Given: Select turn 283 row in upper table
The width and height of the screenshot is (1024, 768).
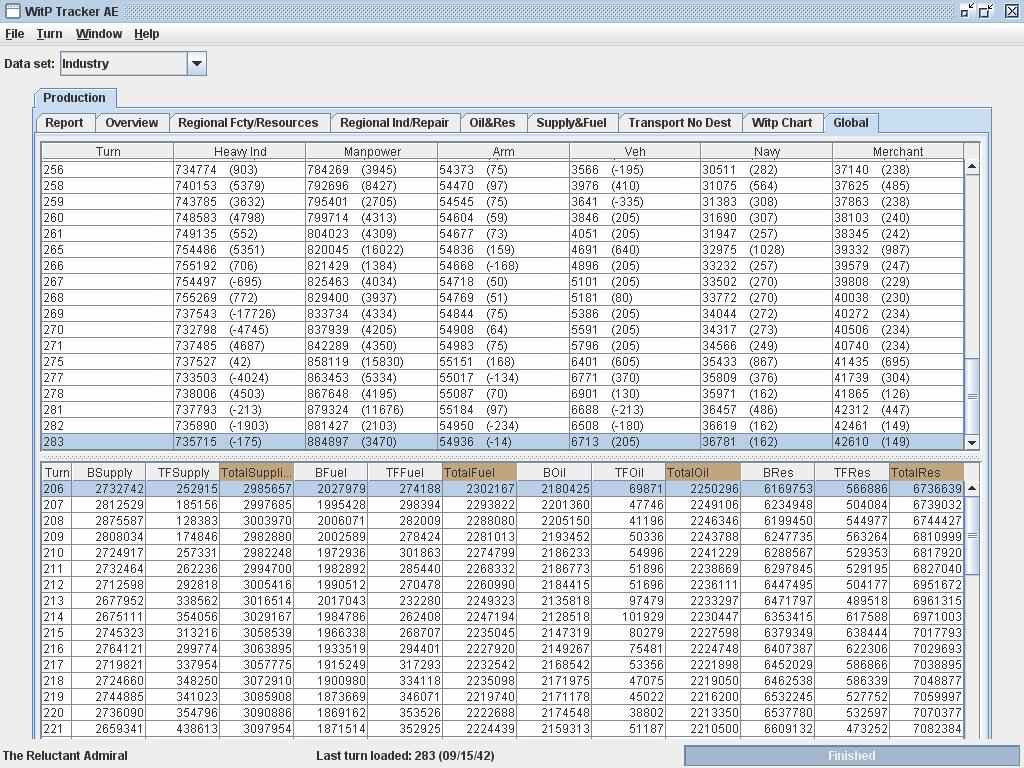Looking at the screenshot, I should point(503,442).
